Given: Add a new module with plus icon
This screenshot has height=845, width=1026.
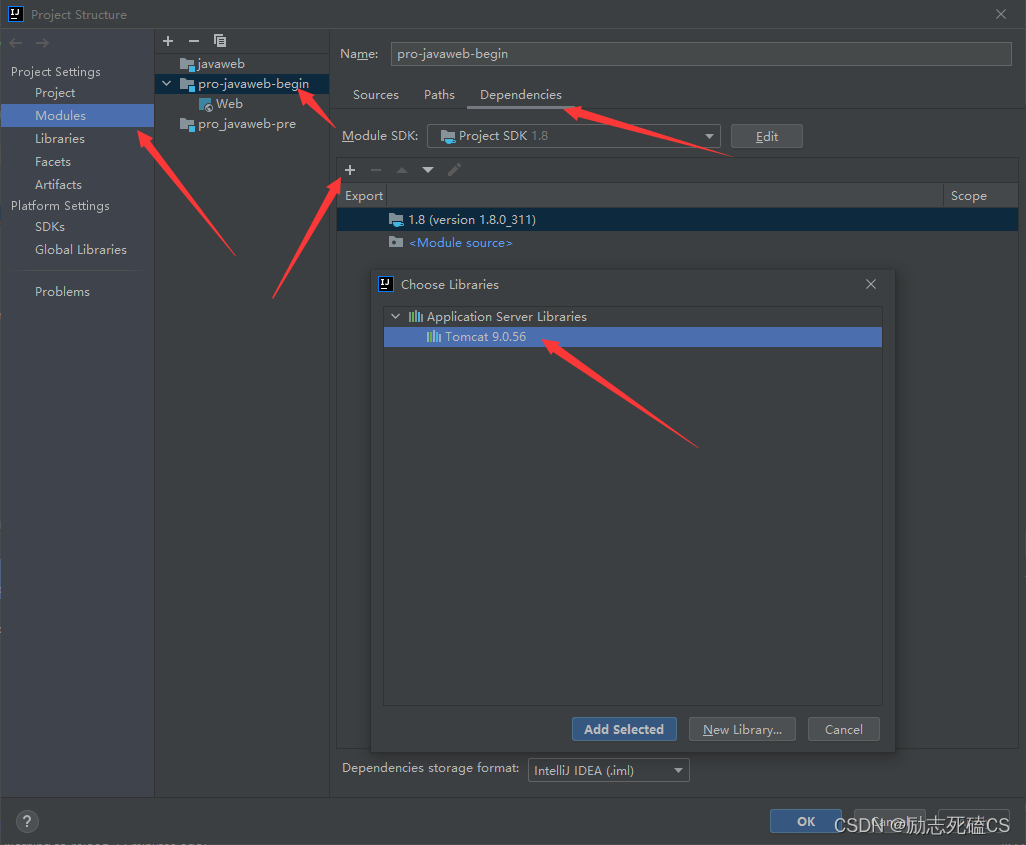Looking at the screenshot, I should [168, 41].
